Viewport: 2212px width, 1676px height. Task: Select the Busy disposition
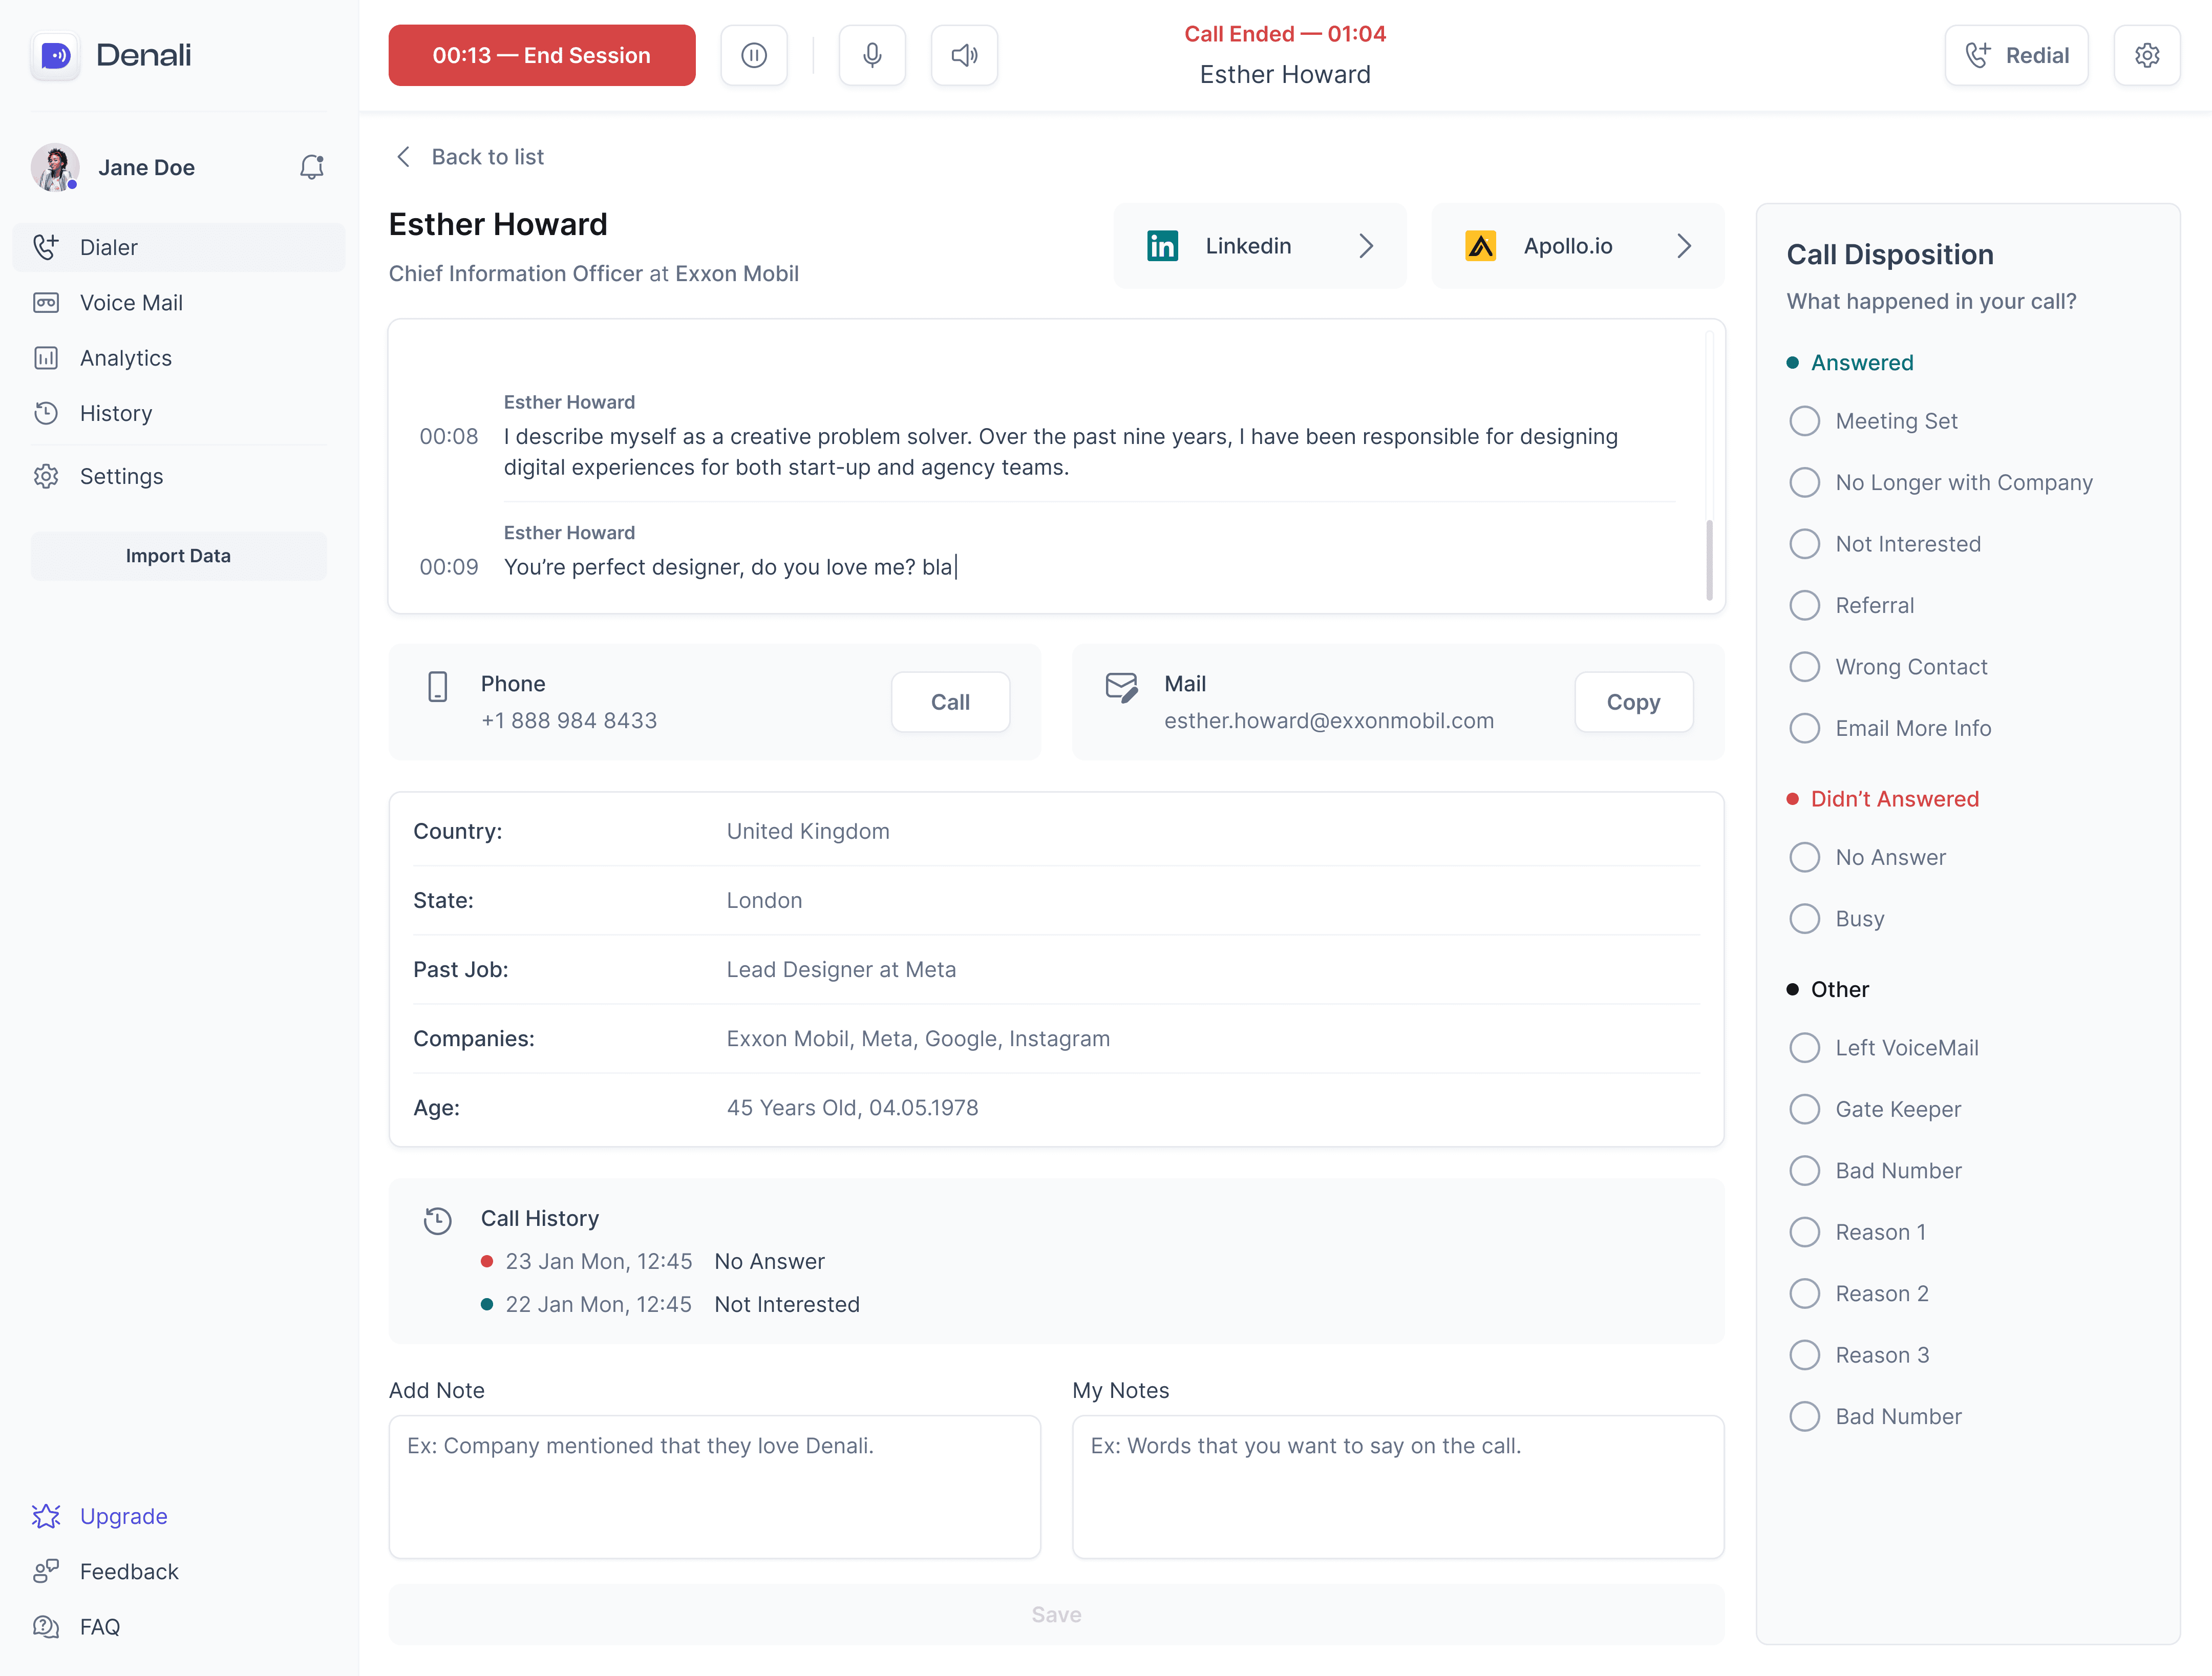1804,919
